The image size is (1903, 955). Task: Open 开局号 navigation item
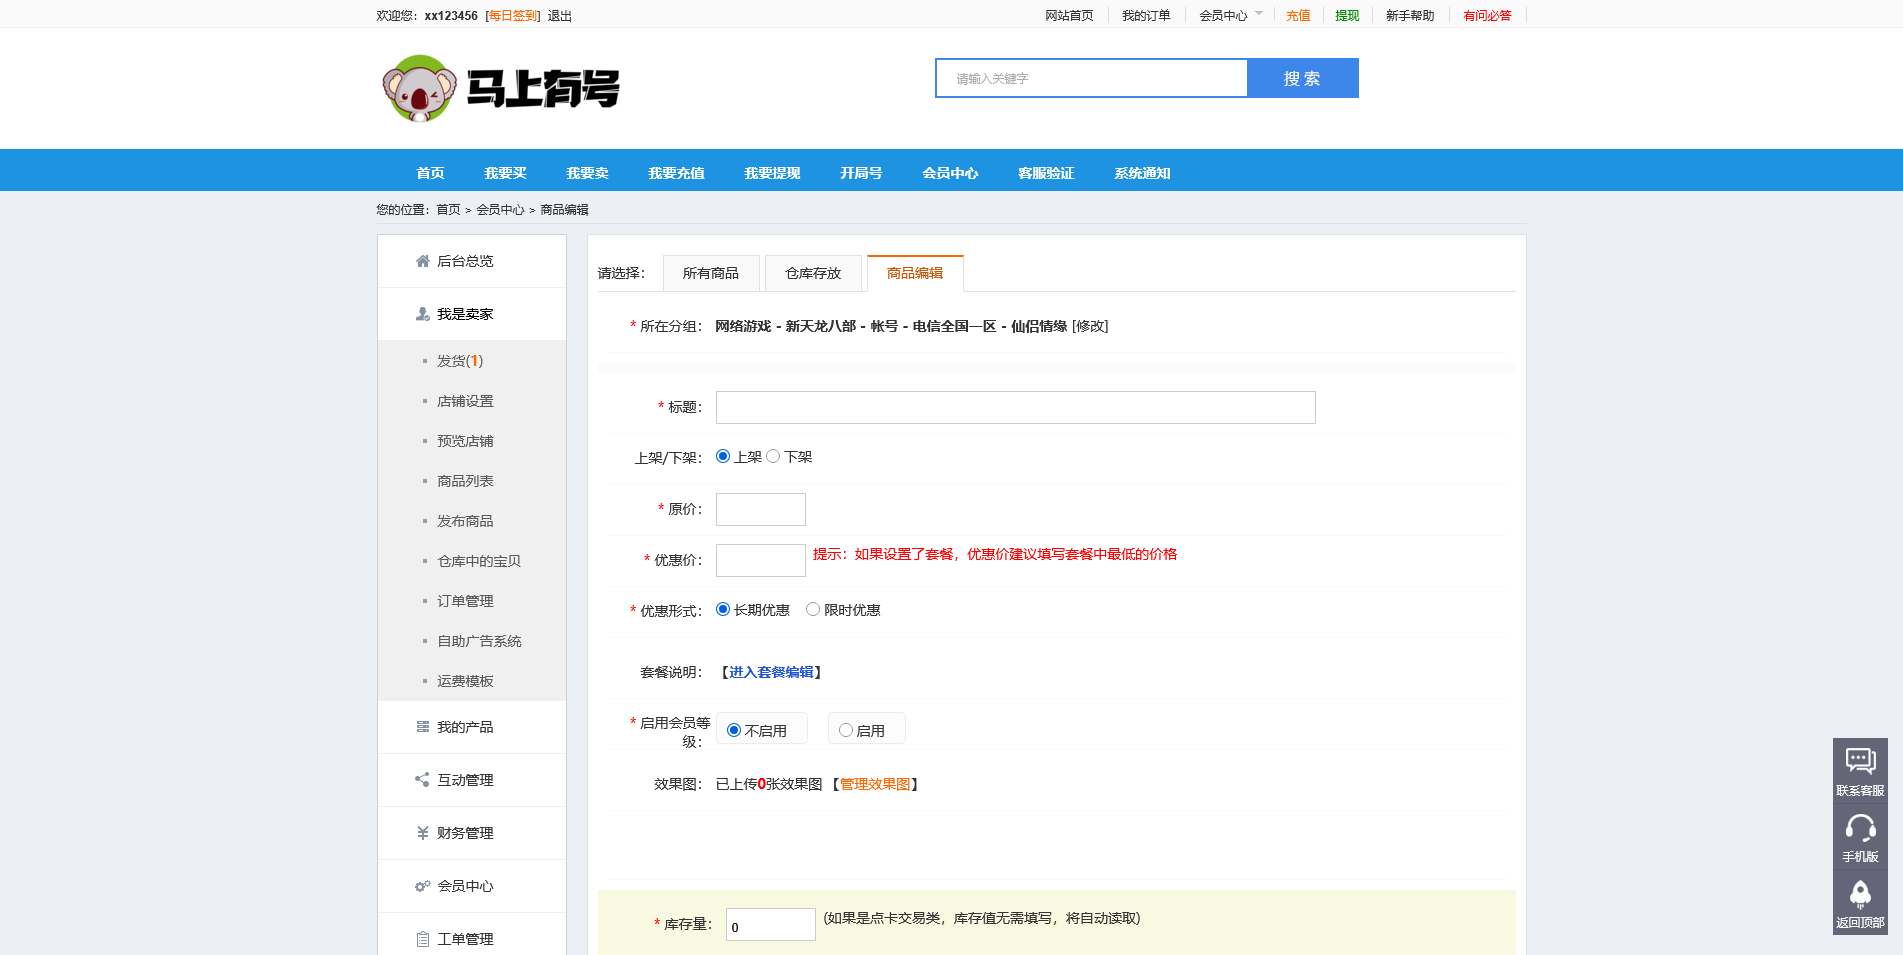861,173
